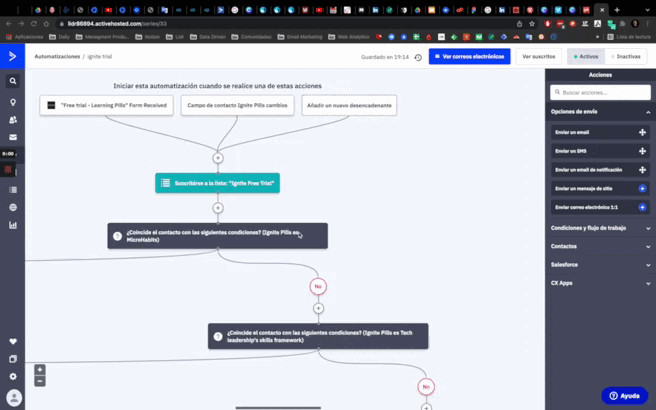656x410 pixels.
Task: Click the Ver suscritos button
Action: (x=539, y=57)
